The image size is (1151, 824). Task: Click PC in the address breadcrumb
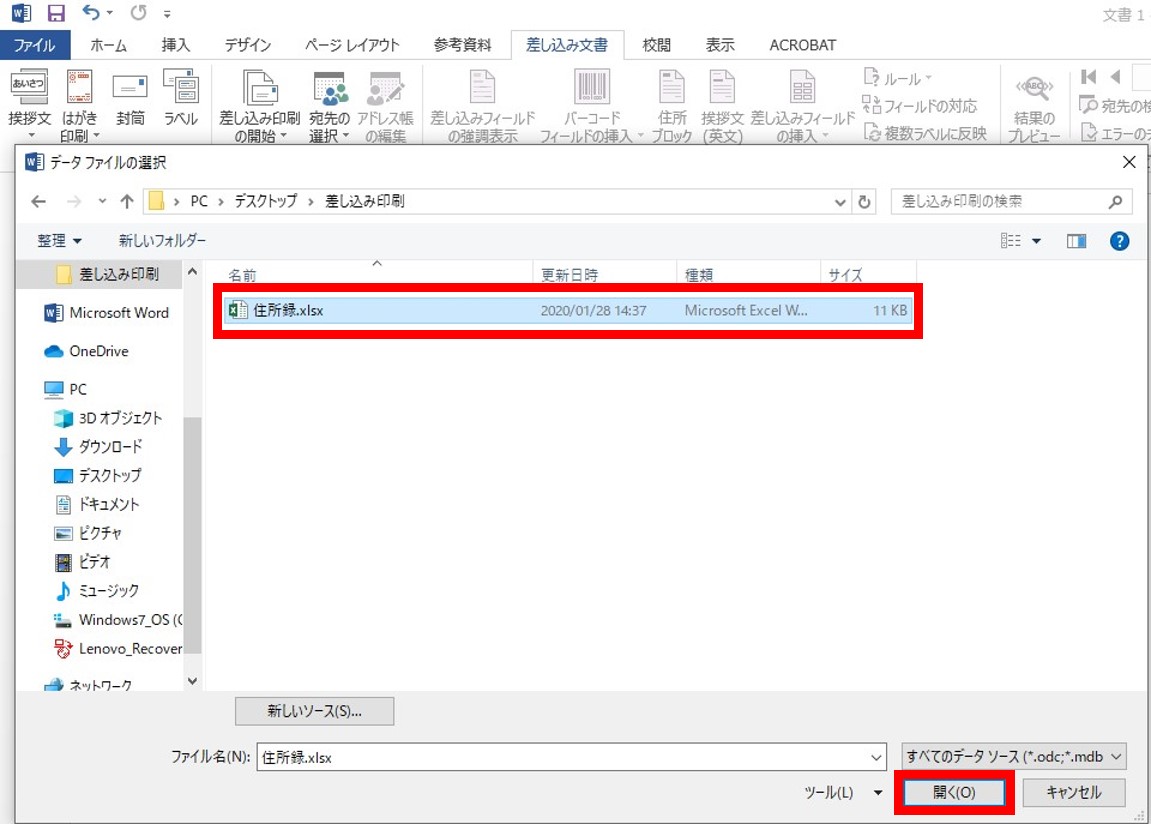pos(199,201)
